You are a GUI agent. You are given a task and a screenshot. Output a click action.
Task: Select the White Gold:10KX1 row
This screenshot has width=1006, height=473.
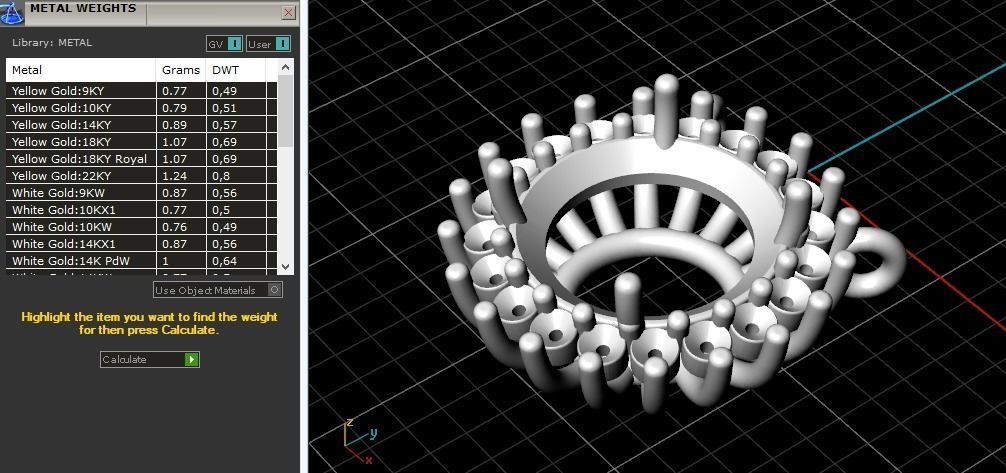pos(142,209)
